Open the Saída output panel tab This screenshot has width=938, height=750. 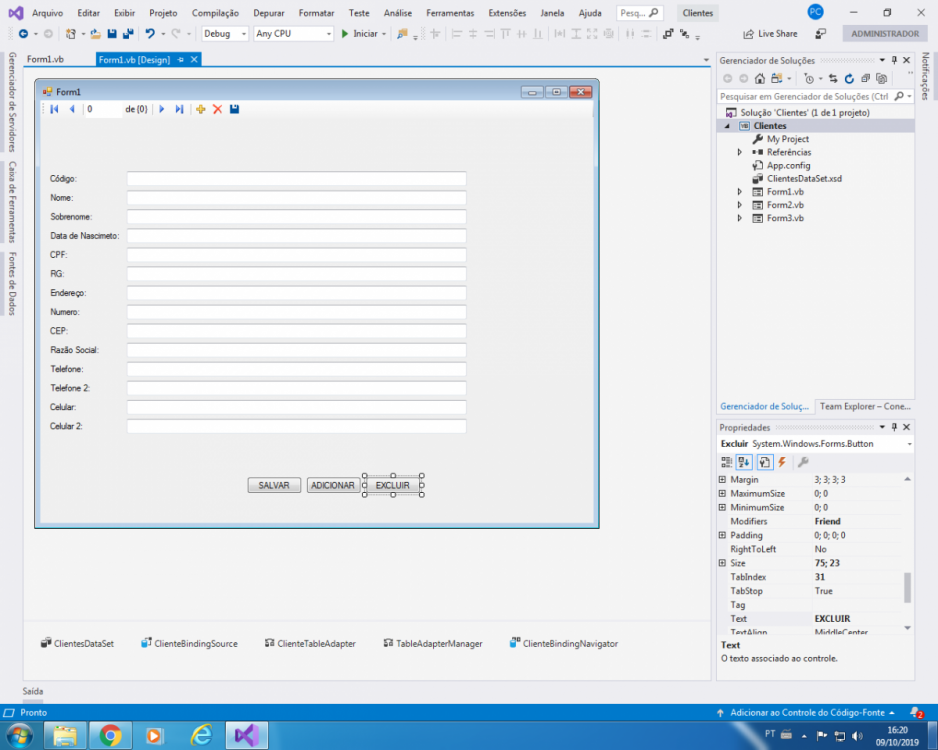pos(33,691)
